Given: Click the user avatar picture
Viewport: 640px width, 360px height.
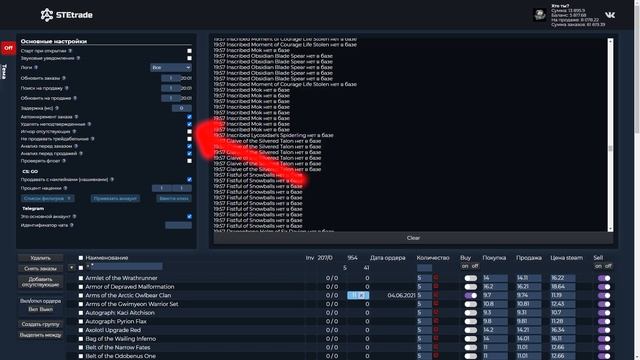Looking at the screenshot, I should [x=540, y=15].
